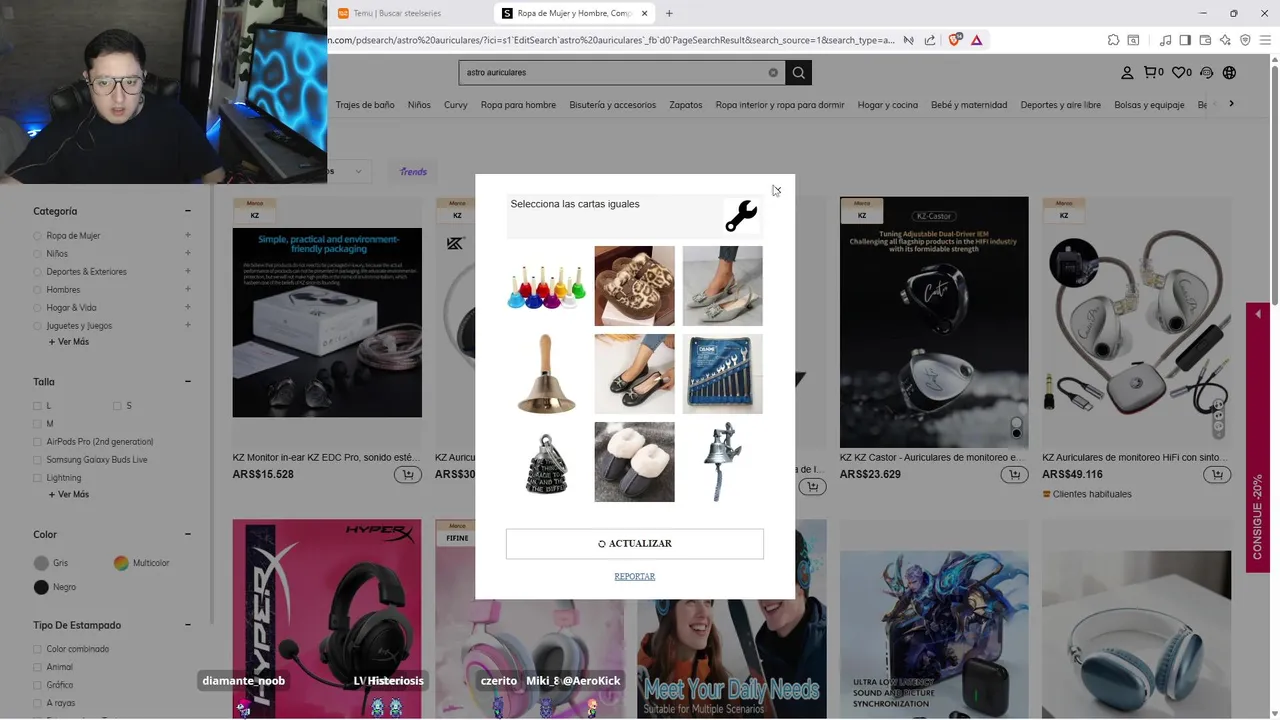Check Samsung Galaxy Buds Live checkbox
1280x720 pixels.
(x=38, y=460)
